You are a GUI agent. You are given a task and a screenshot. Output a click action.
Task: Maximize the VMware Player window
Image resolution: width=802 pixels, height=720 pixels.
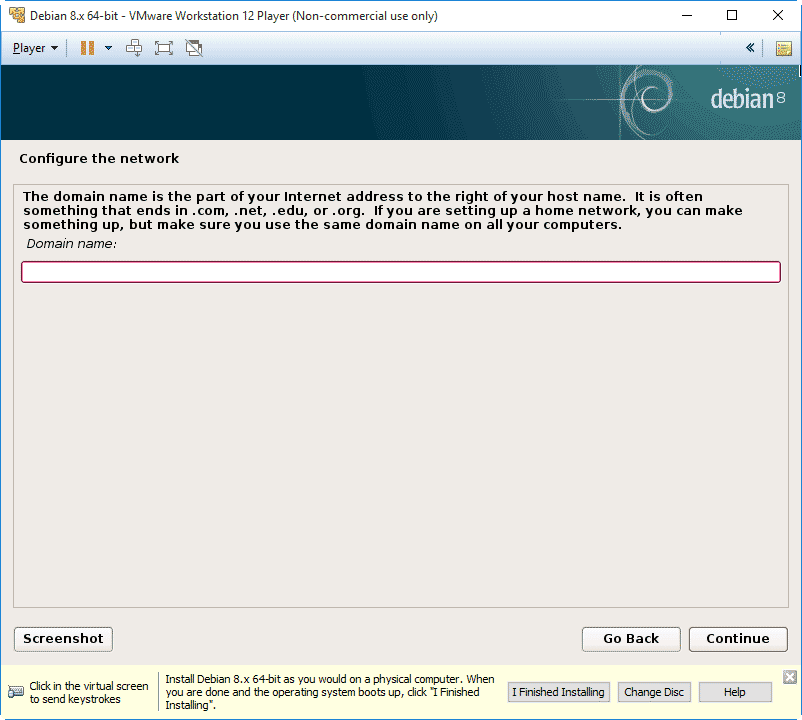coord(732,16)
